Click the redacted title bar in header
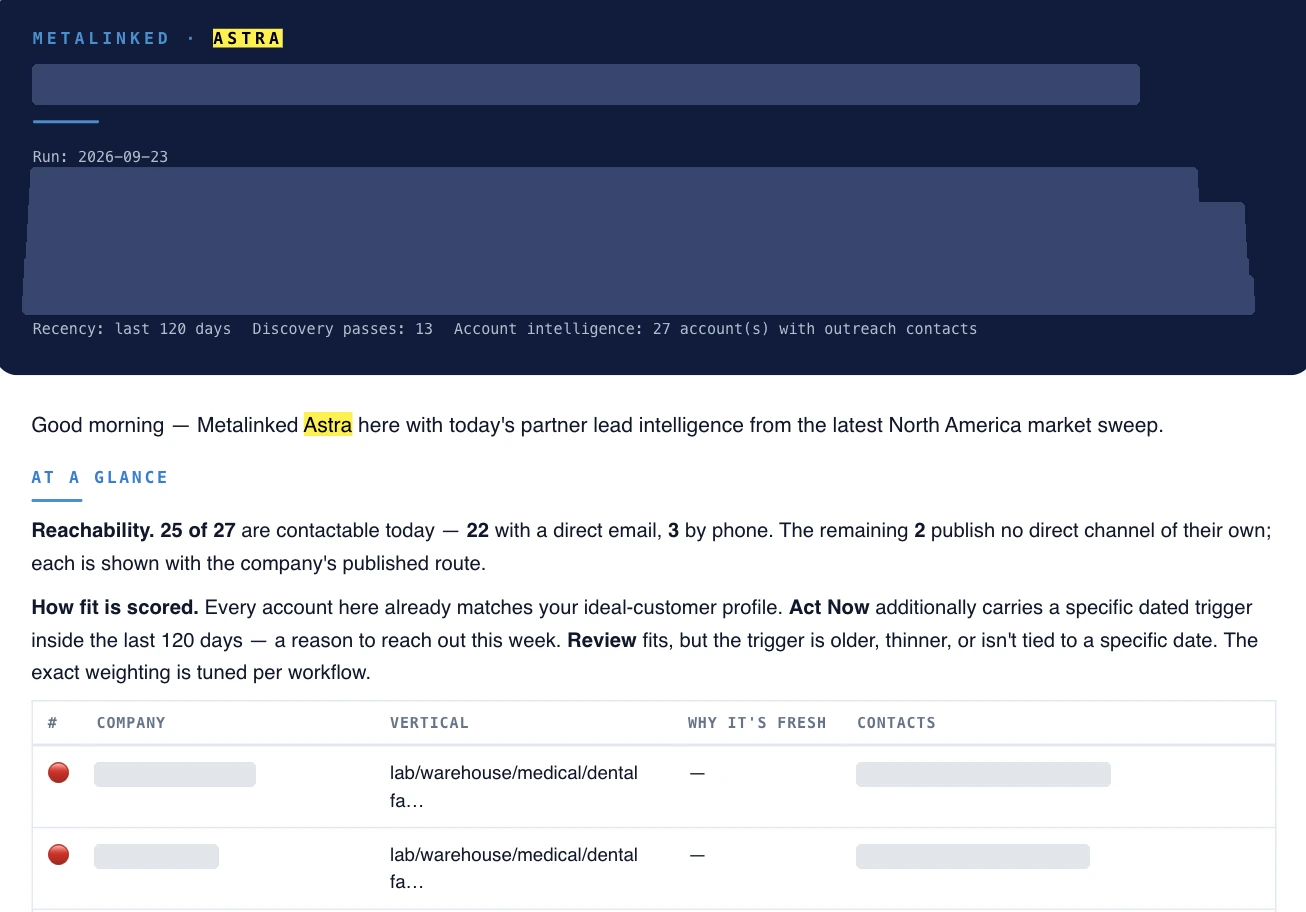1306x912 pixels. click(x=586, y=84)
